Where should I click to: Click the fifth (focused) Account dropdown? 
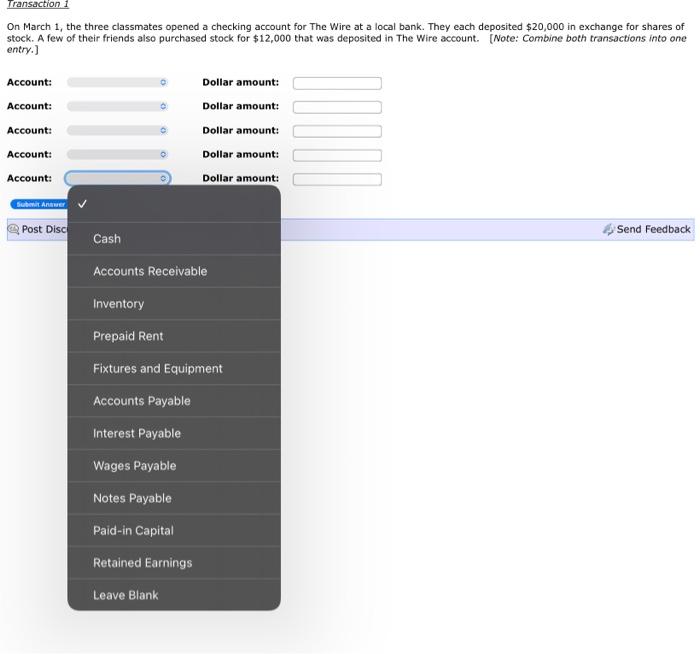click(x=117, y=179)
